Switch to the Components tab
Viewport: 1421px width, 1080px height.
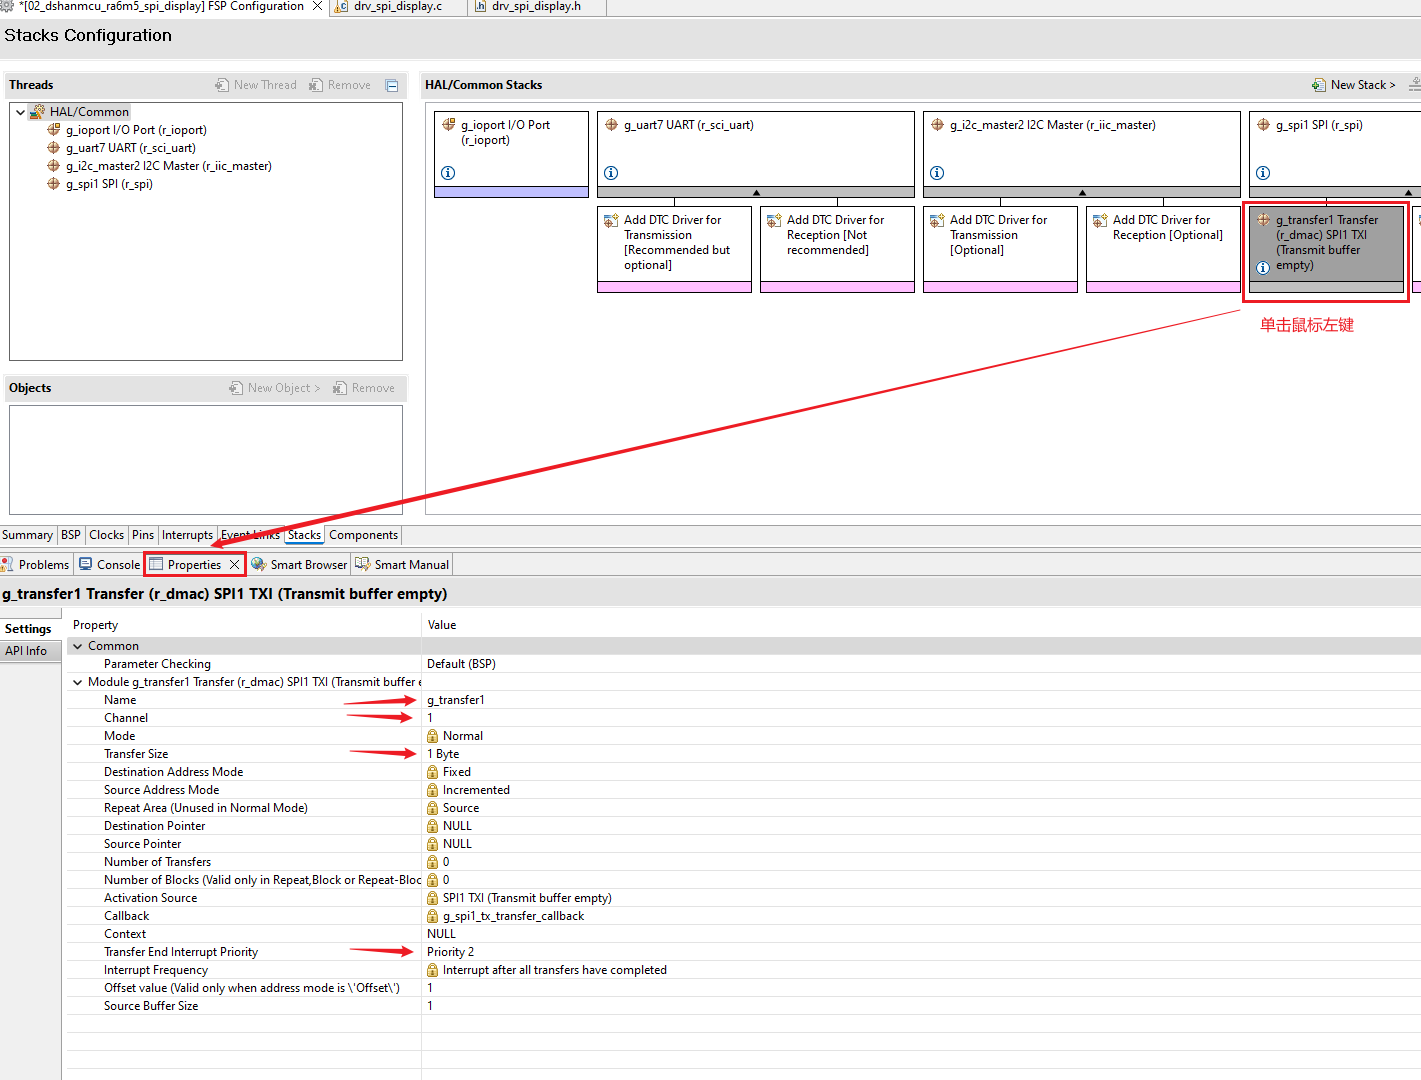364,535
